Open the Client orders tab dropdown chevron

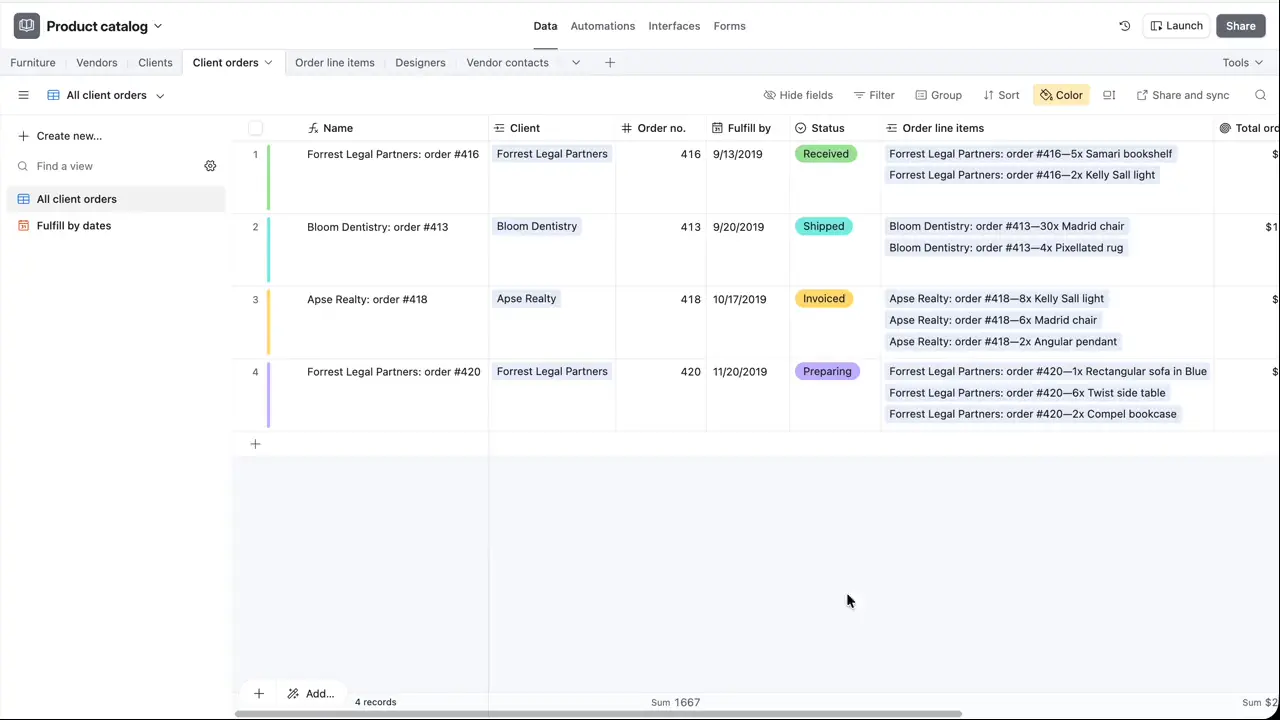click(268, 62)
